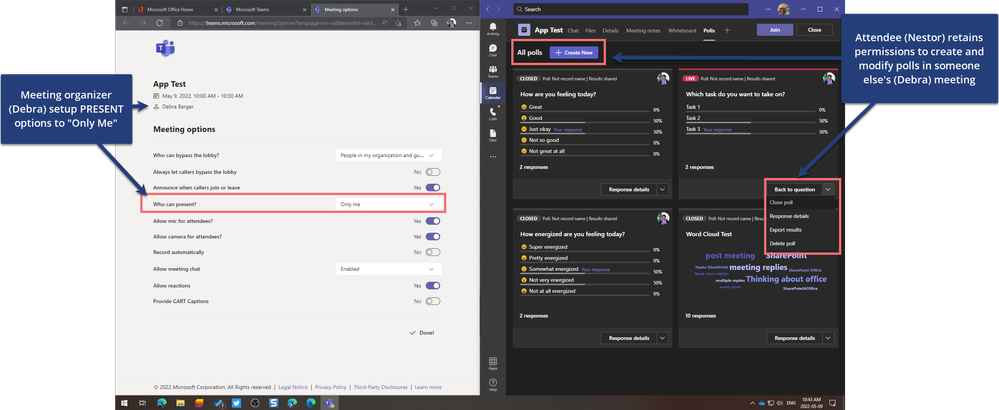The image size is (999, 410).
Task: Open Teams section in left rail
Action: pos(492,71)
